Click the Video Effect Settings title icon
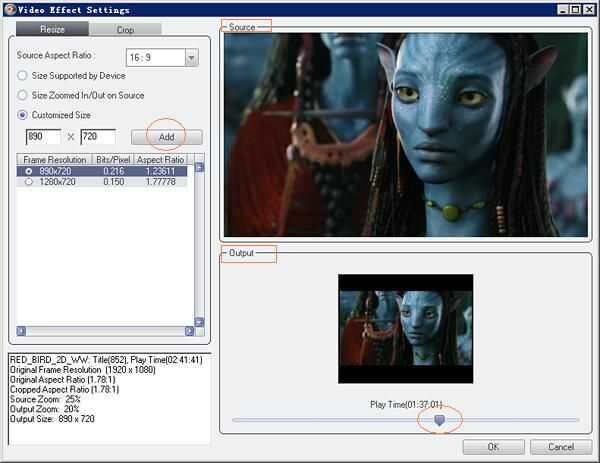This screenshot has width=600, height=463. [x=10, y=9]
